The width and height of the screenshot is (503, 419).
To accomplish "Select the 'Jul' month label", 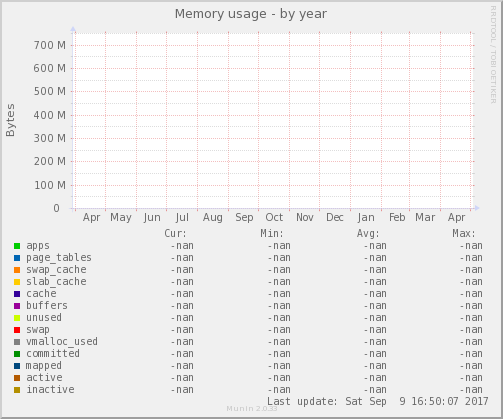I will pos(182,218).
